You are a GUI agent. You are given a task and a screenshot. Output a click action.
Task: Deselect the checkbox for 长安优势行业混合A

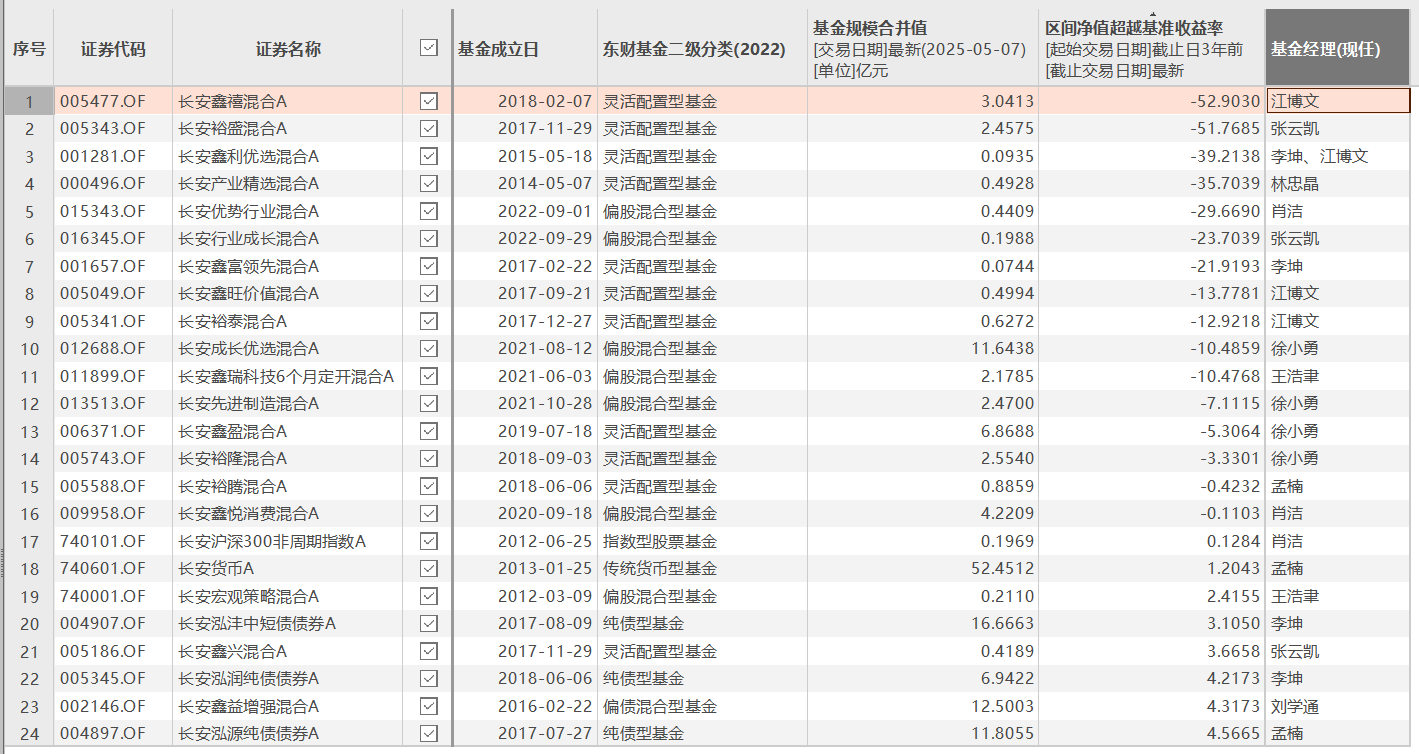click(429, 211)
